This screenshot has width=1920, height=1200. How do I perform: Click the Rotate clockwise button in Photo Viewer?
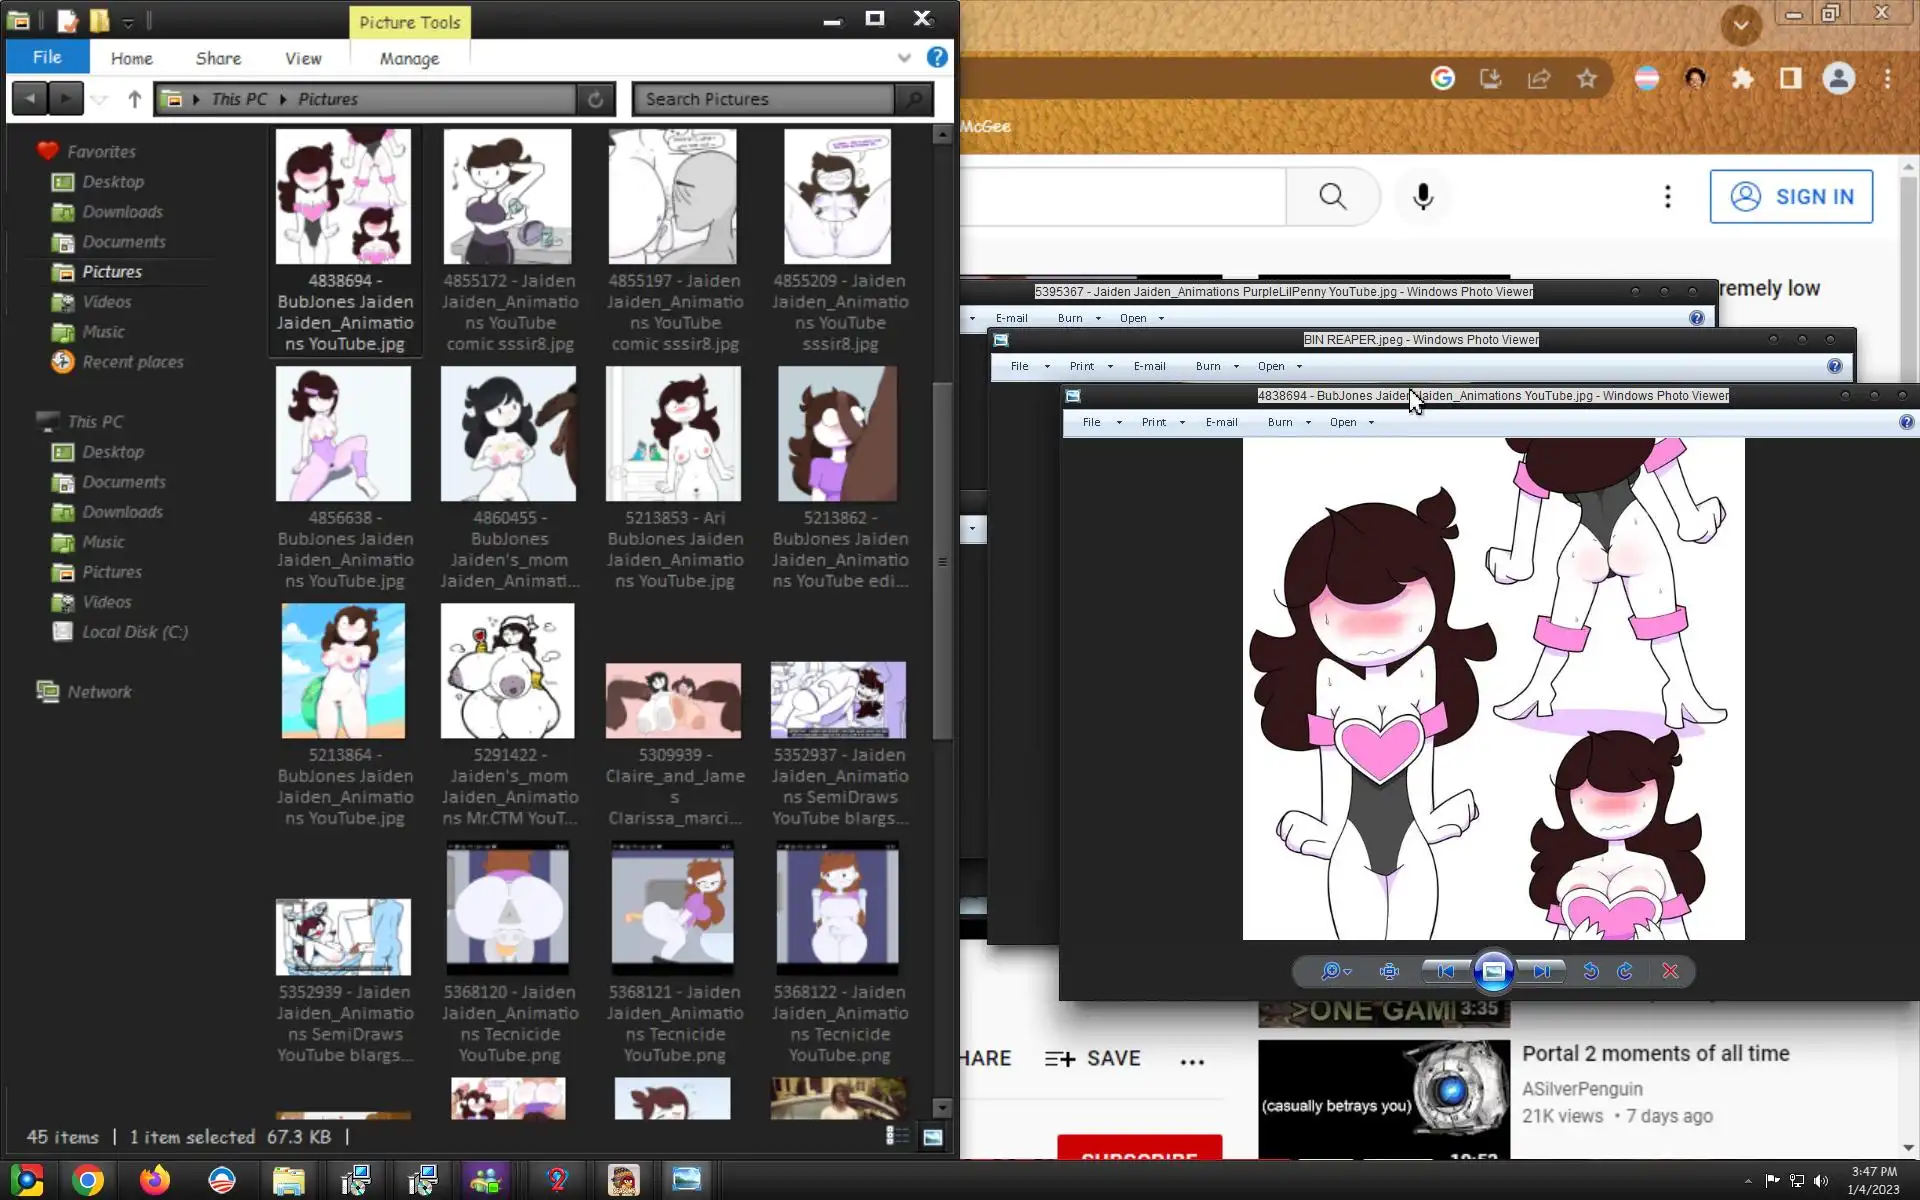point(1625,971)
